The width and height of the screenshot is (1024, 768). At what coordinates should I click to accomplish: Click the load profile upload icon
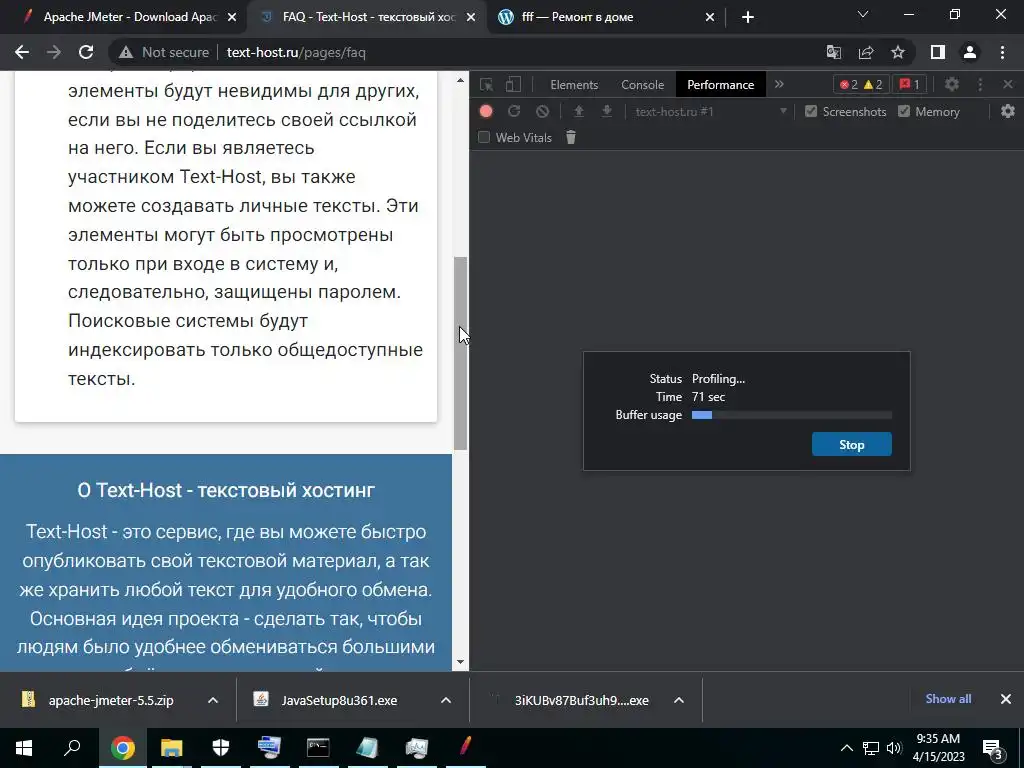[579, 112]
